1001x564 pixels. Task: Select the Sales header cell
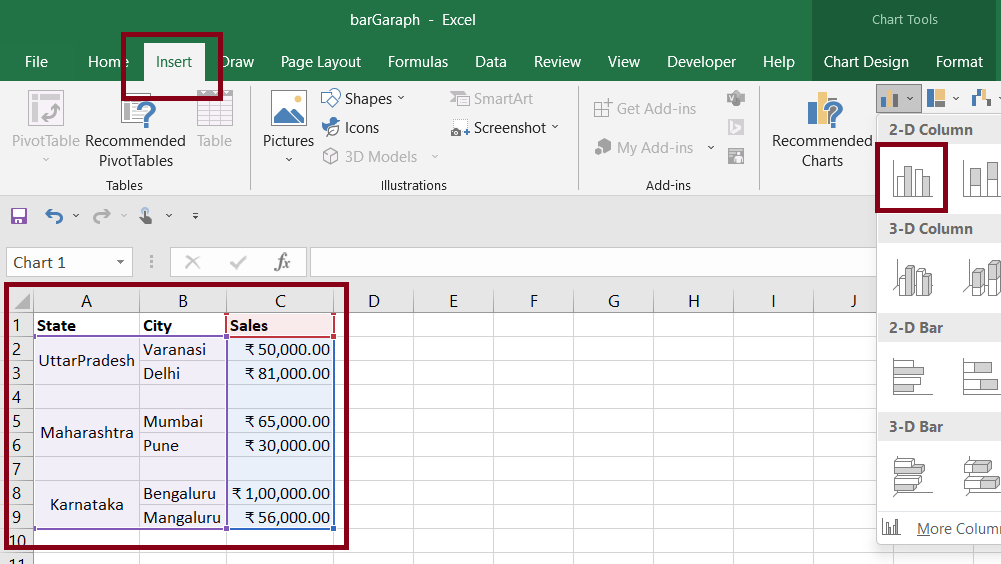(280, 325)
